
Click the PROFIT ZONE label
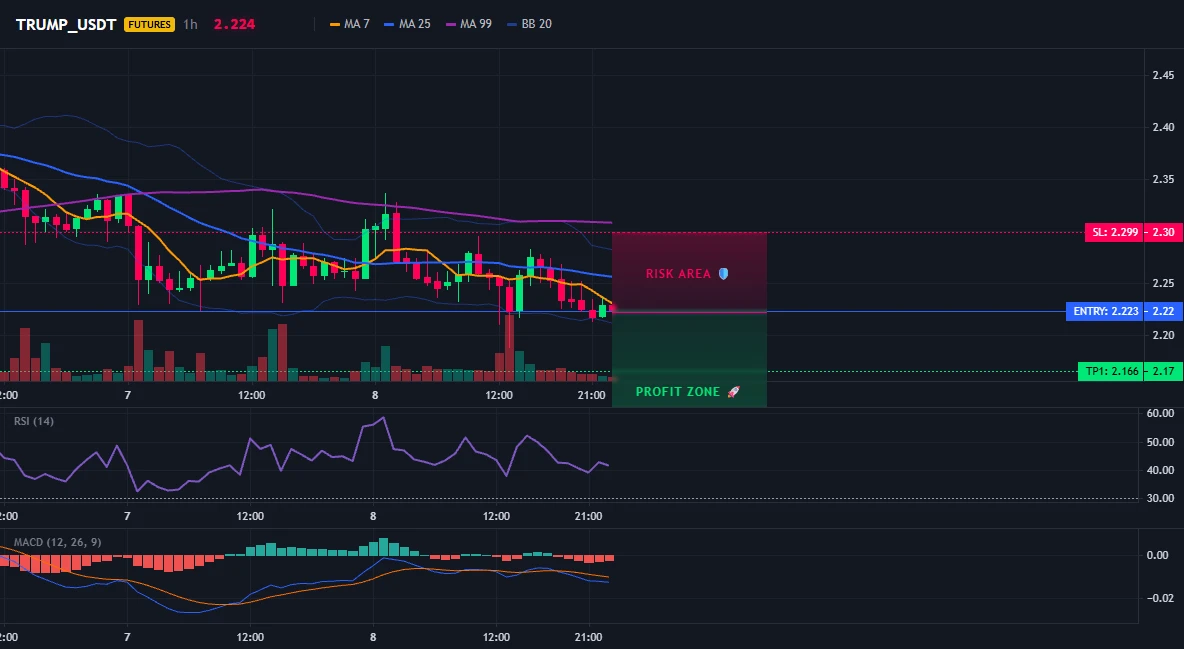pyautogui.click(x=678, y=391)
